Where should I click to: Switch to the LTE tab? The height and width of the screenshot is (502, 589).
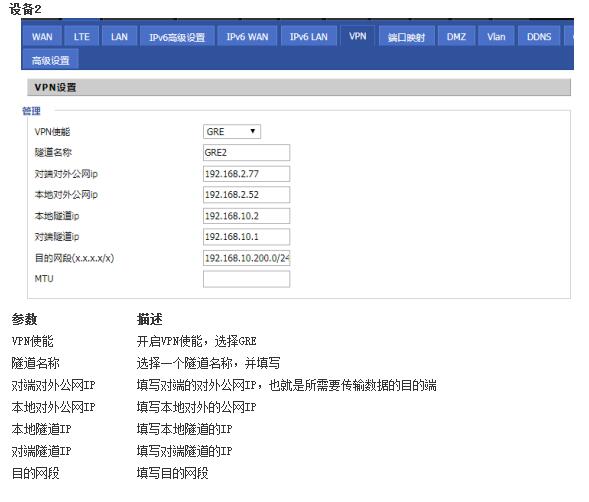pyautogui.click(x=82, y=36)
